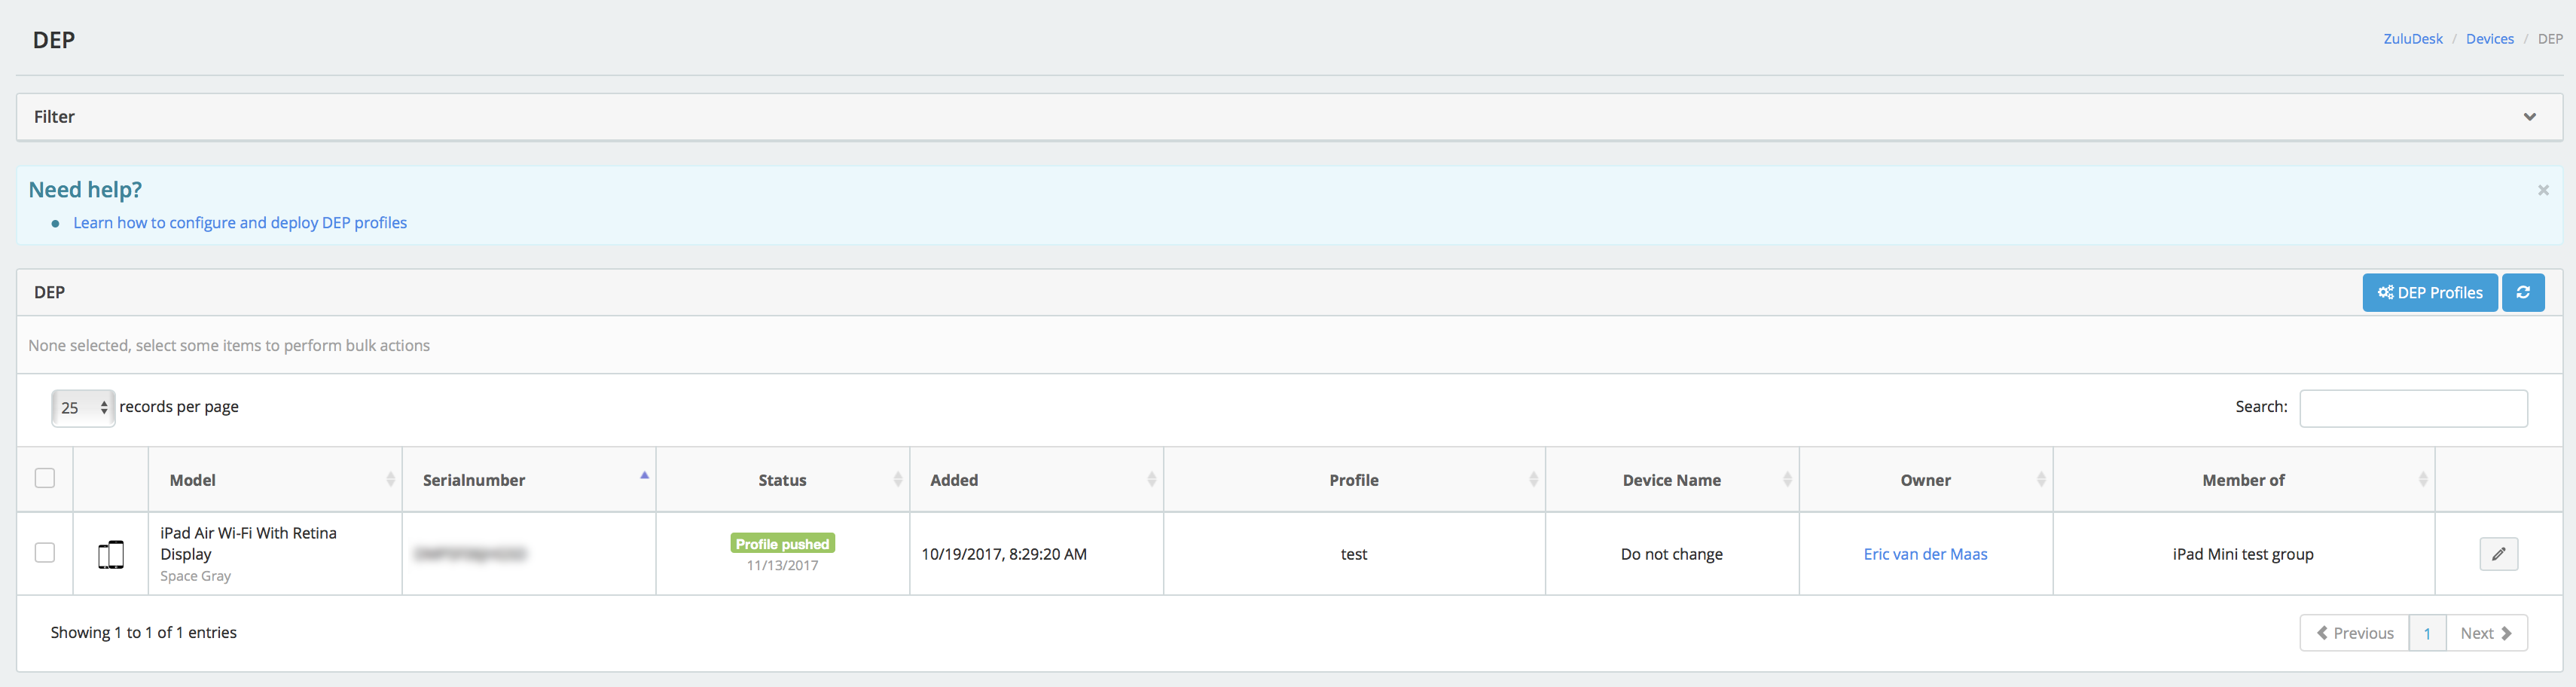The height and width of the screenshot is (687, 2576).
Task: Click the refresh DEP devices icon button
Action: [x=2522, y=292]
